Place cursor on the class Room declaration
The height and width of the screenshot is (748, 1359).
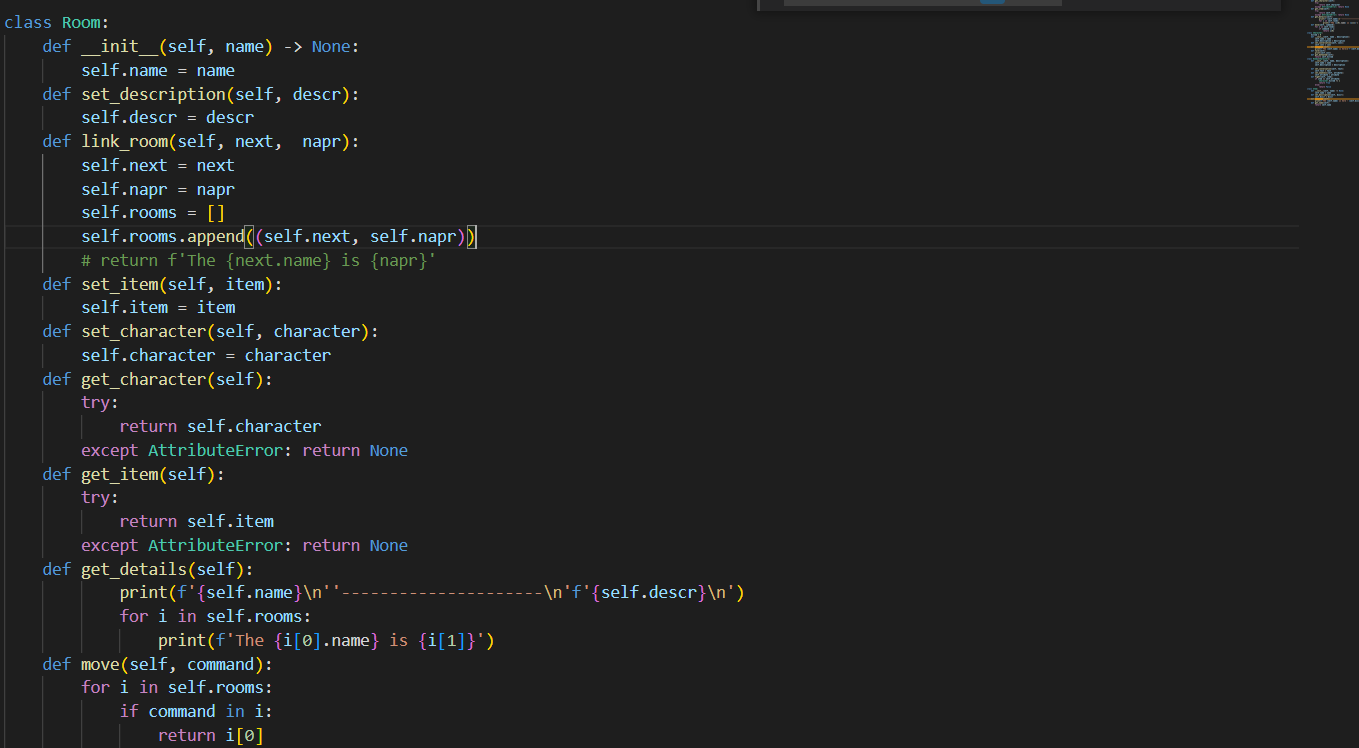[55, 22]
